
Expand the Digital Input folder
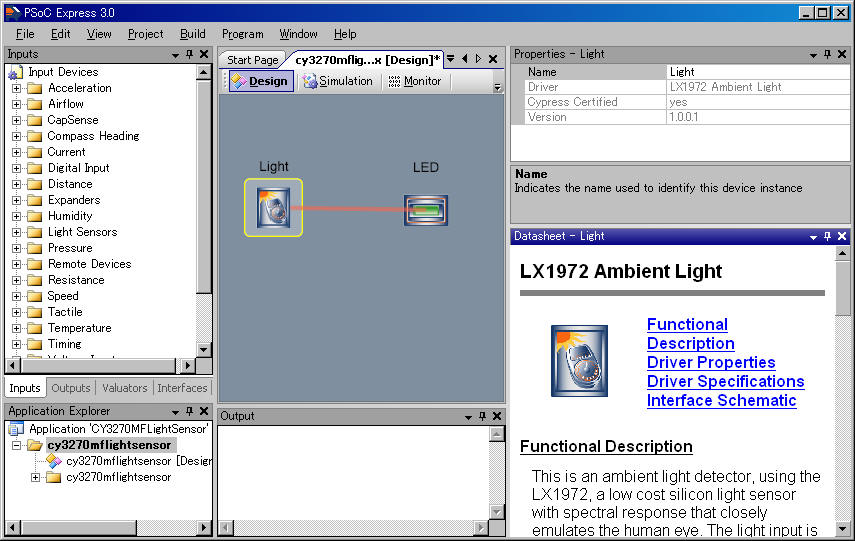(x=16, y=169)
